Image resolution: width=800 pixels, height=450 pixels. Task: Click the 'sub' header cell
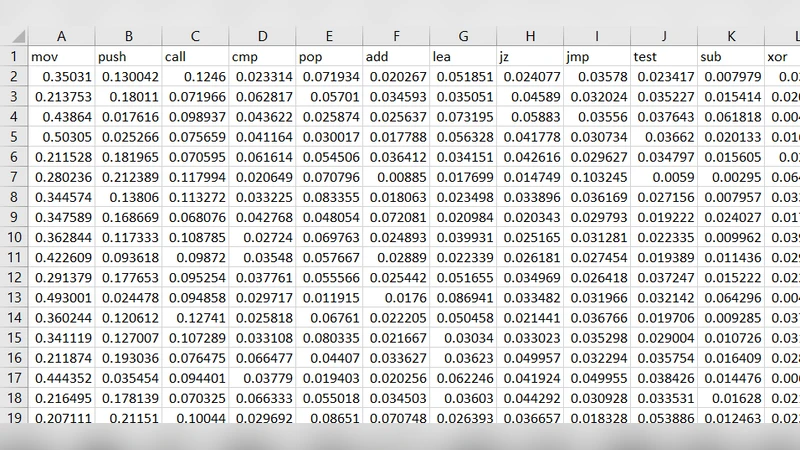point(731,56)
